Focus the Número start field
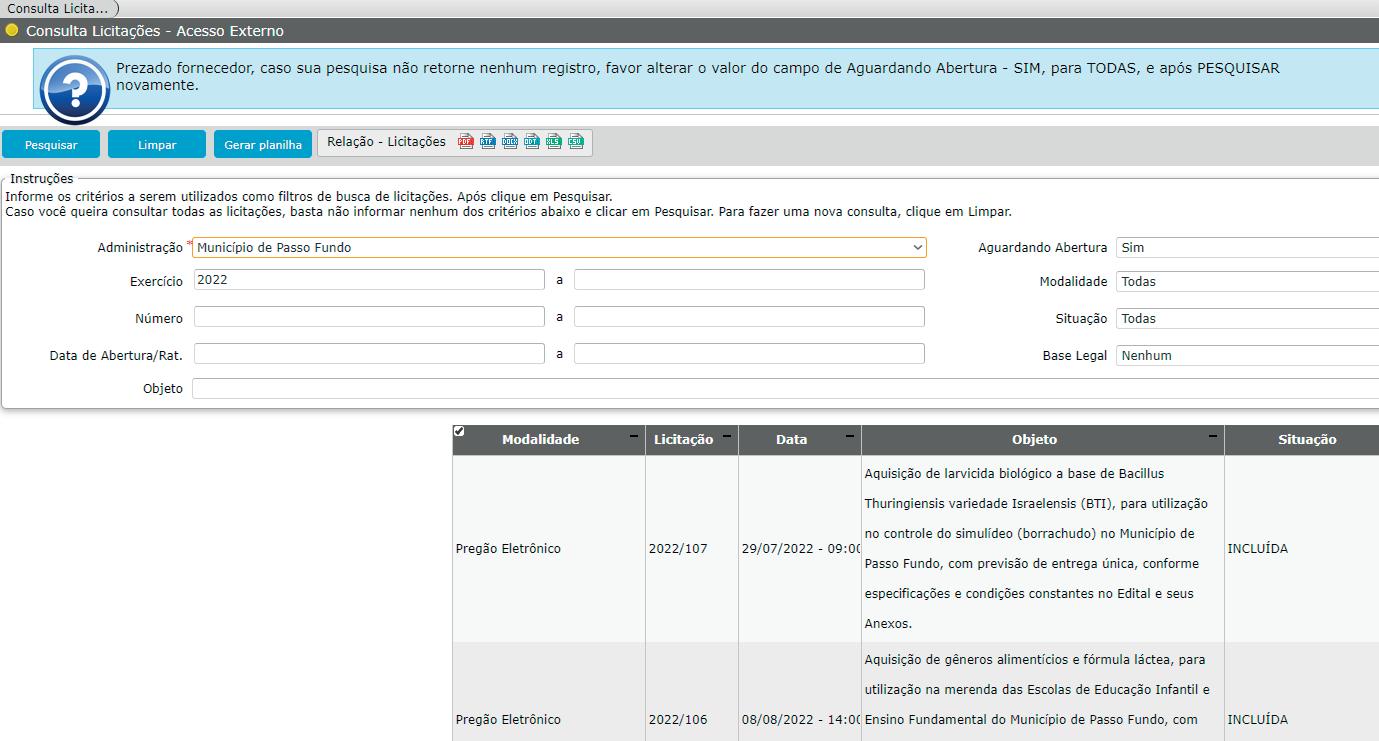This screenshot has width=1379, height=741. (x=369, y=317)
